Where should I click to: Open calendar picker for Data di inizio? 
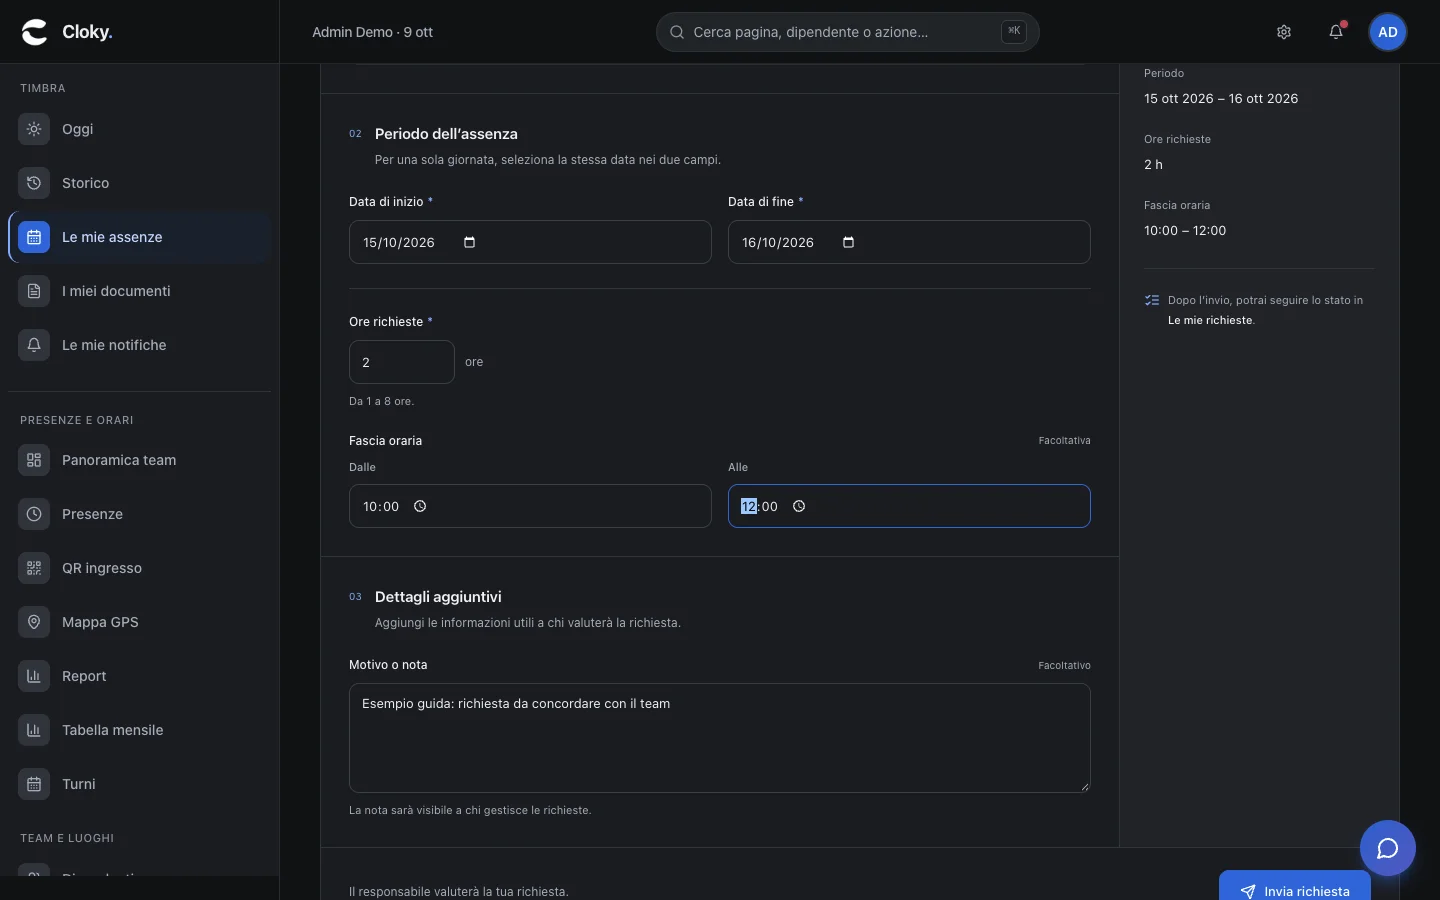[x=470, y=242]
